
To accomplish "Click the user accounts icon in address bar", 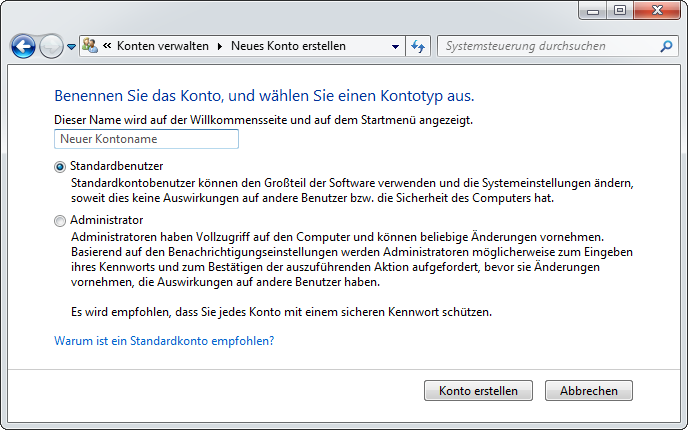I will tap(90, 46).
